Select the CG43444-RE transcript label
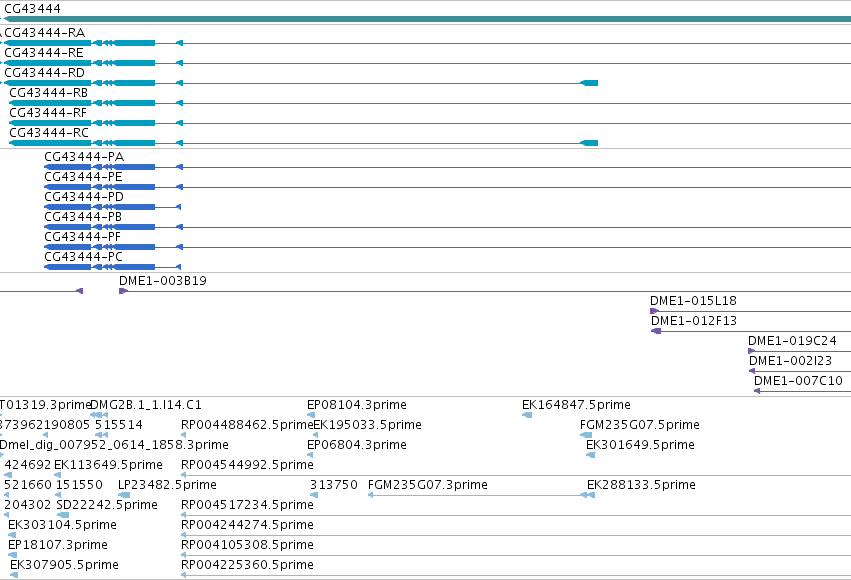 coord(44,53)
